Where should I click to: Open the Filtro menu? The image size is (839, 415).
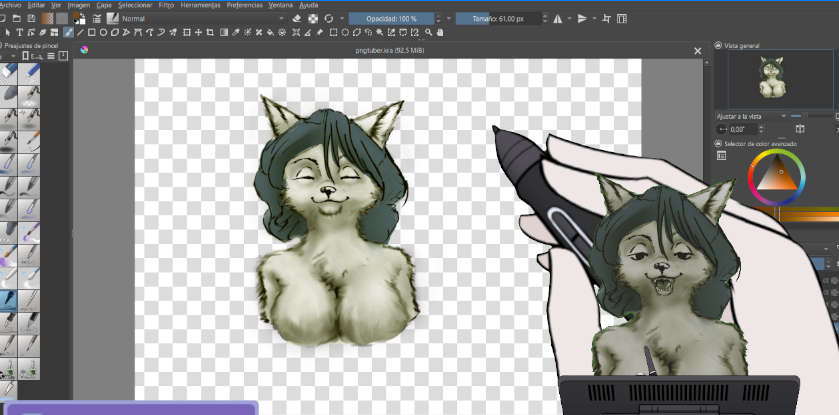pos(166,5)
